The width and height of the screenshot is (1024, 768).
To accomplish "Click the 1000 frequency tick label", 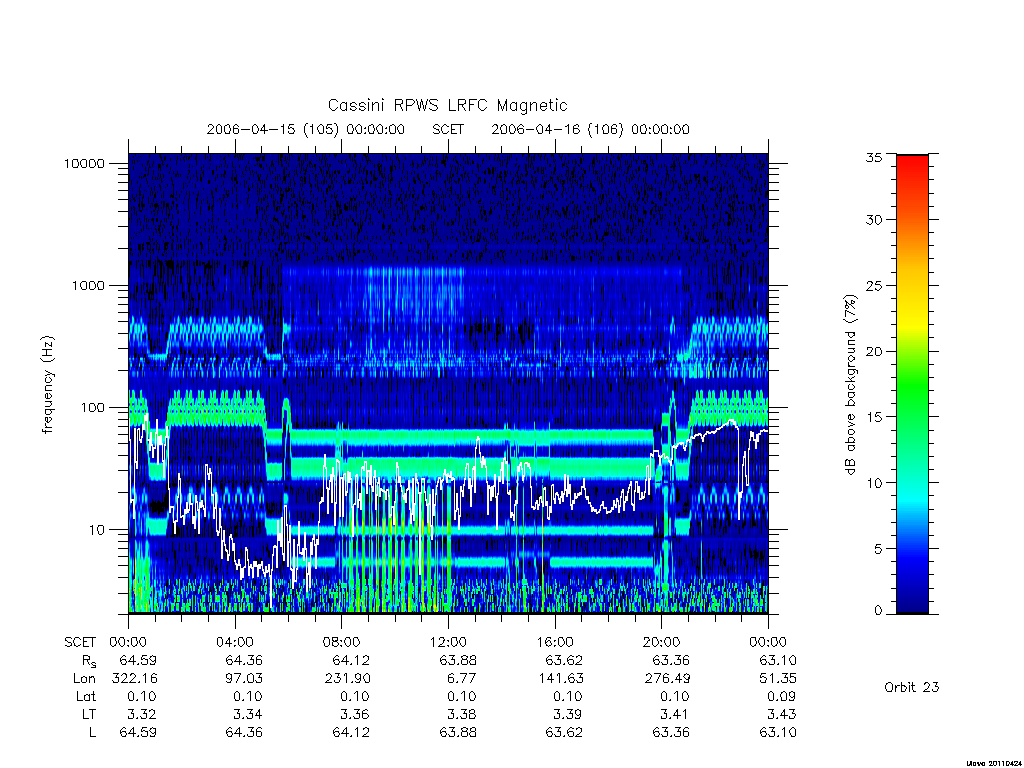I will click(88, 285).
